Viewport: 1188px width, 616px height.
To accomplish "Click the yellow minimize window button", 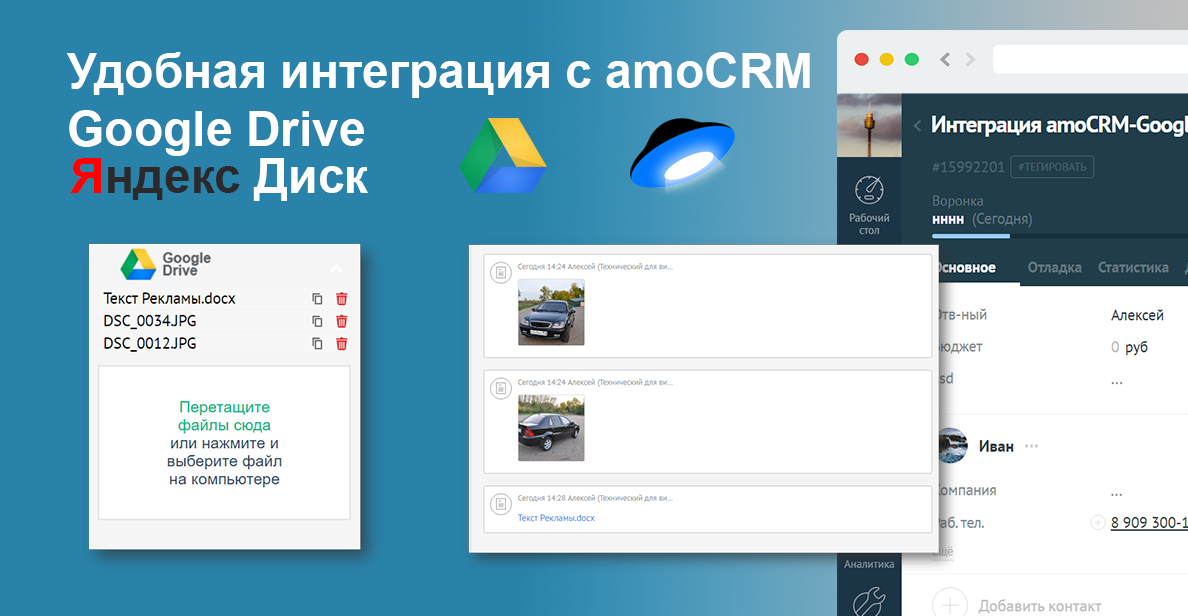I will 886,59.
